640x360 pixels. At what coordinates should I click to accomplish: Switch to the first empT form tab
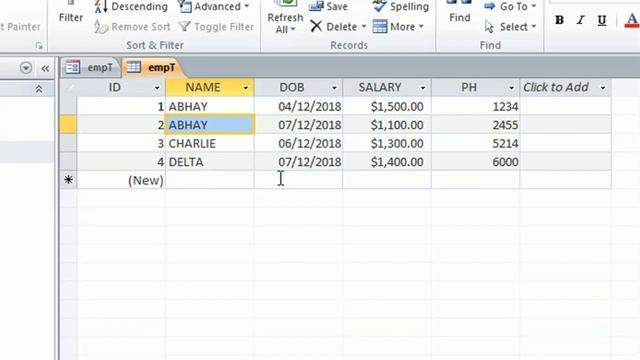(x=90, y=68)
